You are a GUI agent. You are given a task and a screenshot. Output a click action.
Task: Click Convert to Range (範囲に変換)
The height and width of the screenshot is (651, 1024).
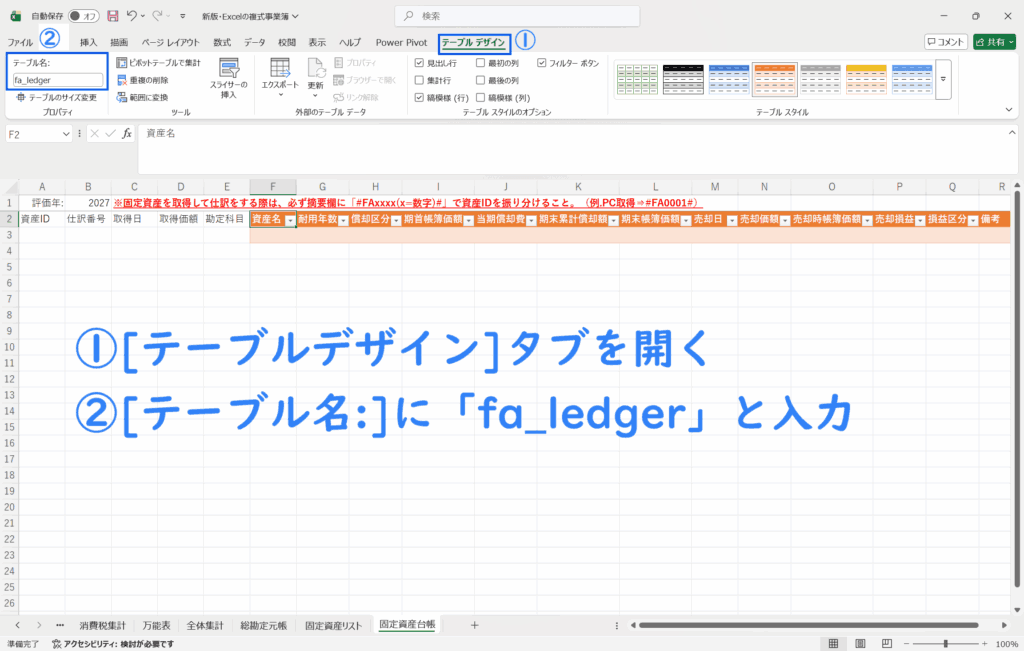(x=142, y=97)
